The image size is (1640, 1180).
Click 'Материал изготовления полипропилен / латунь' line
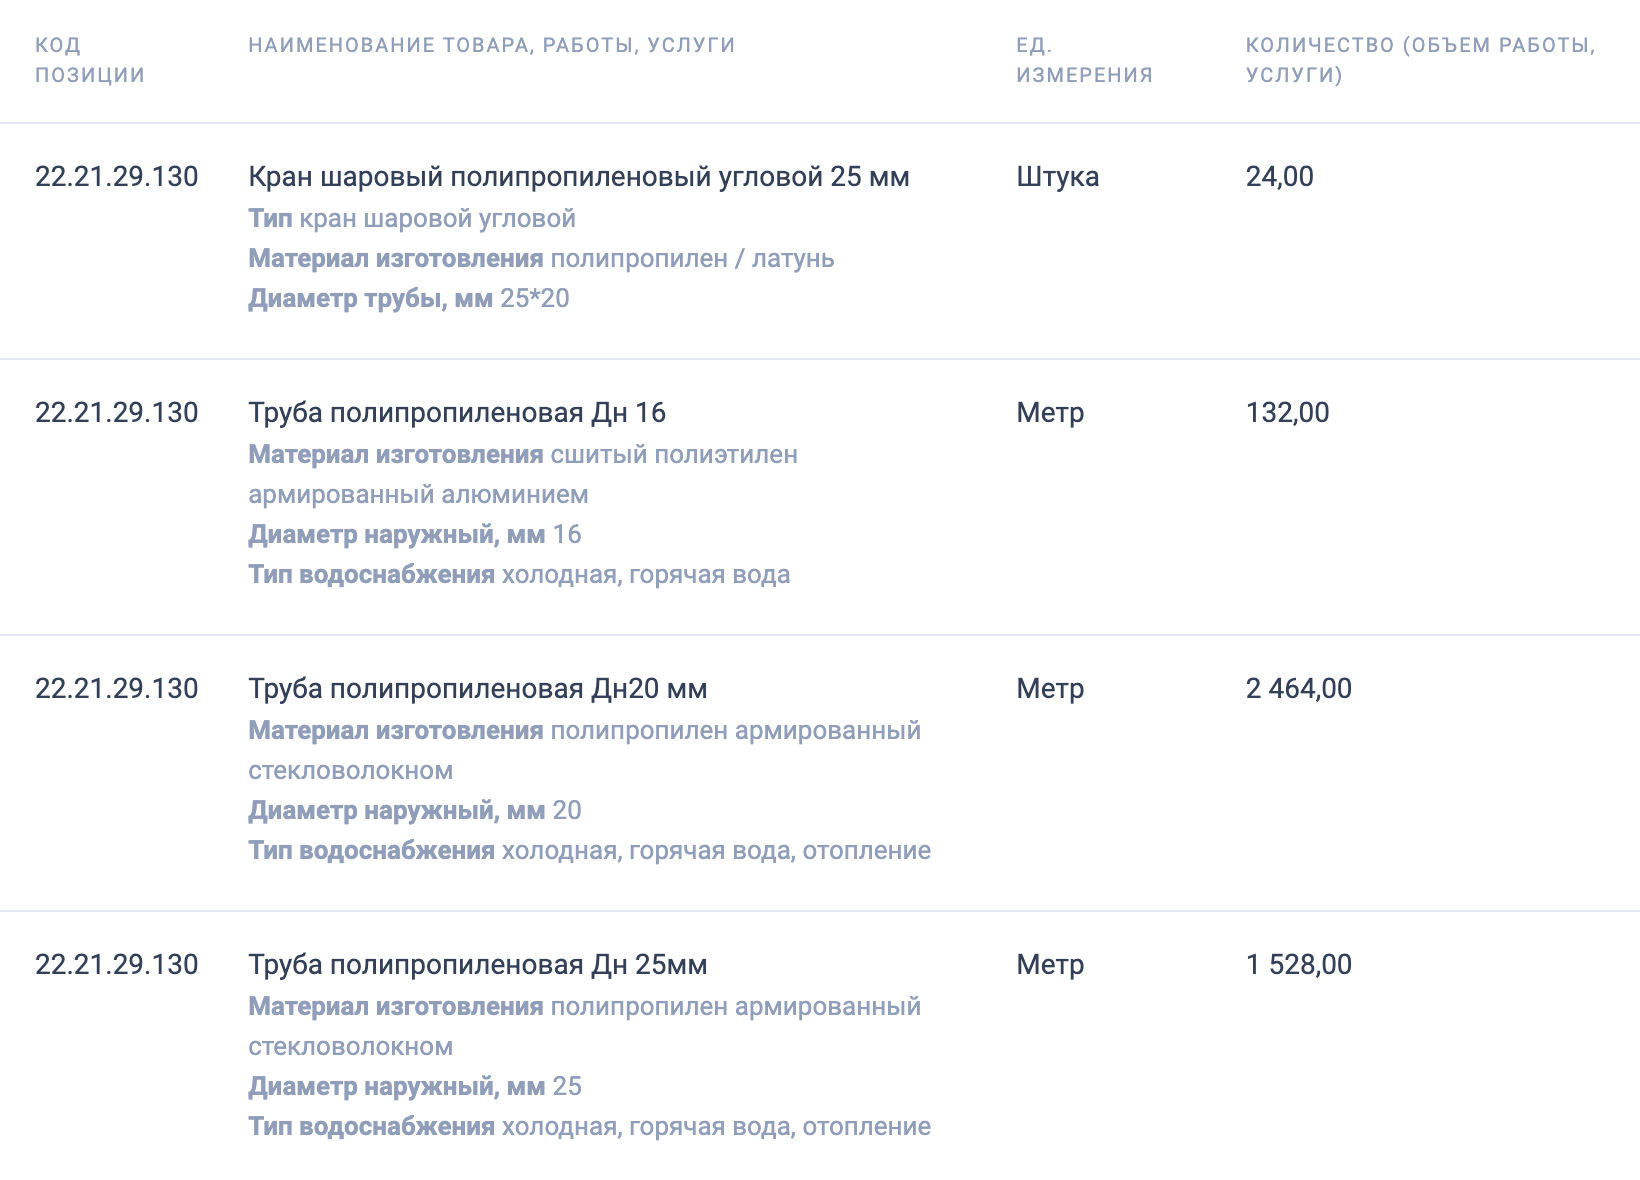(540, 259)
